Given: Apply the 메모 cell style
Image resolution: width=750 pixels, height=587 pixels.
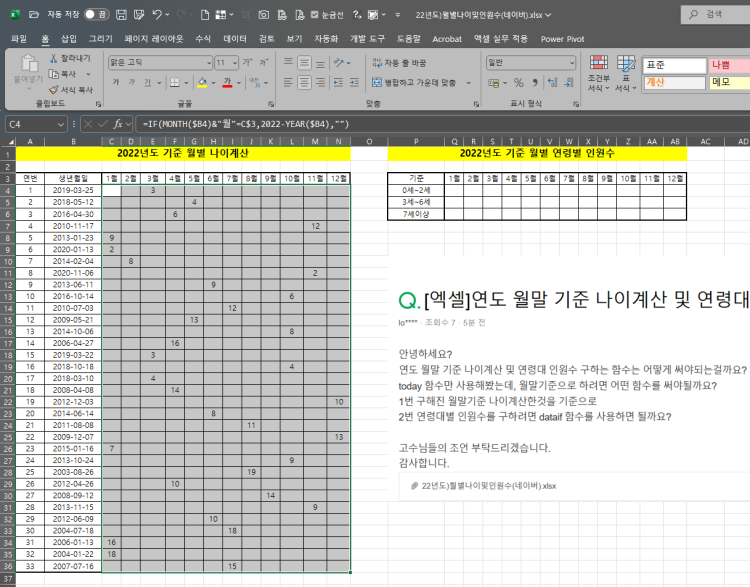Looking at the screenshot, I should pyautogui.click(x=729, y=82).
